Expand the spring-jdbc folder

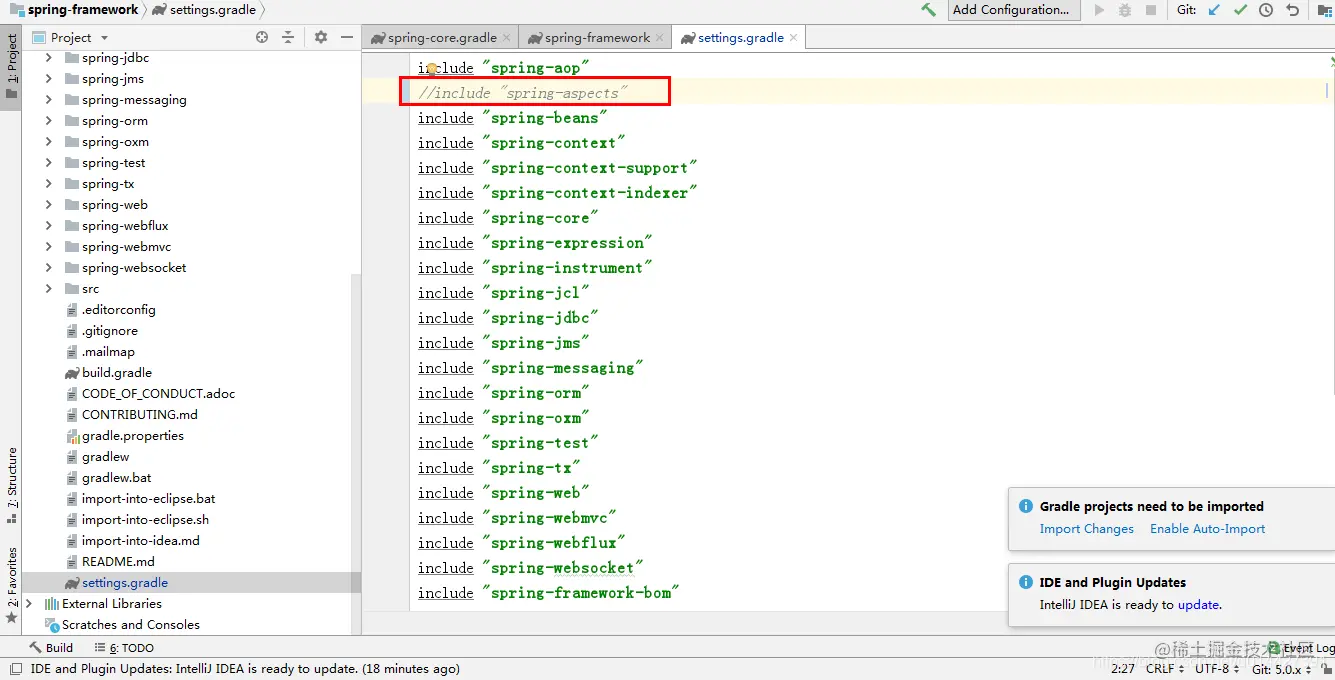[48, 58]
